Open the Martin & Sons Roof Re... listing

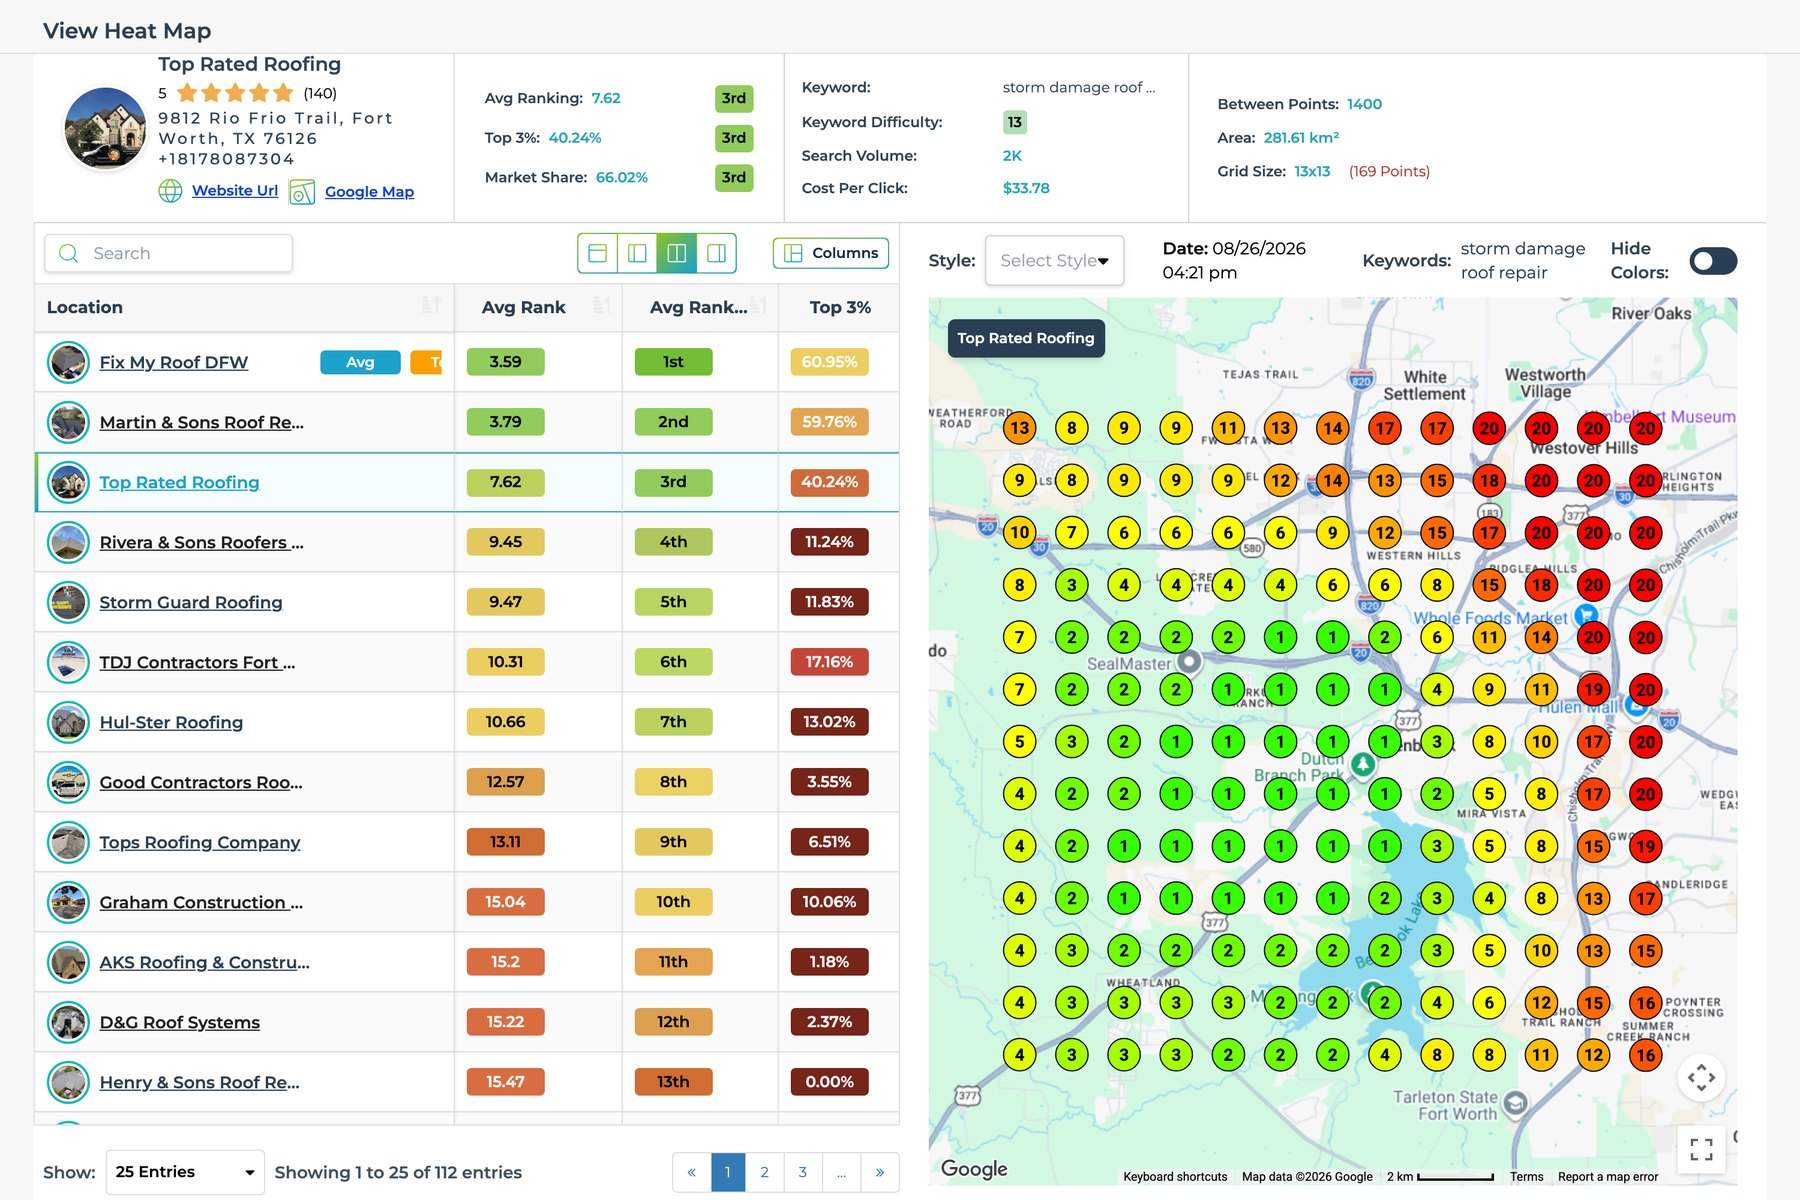point(202,422)
